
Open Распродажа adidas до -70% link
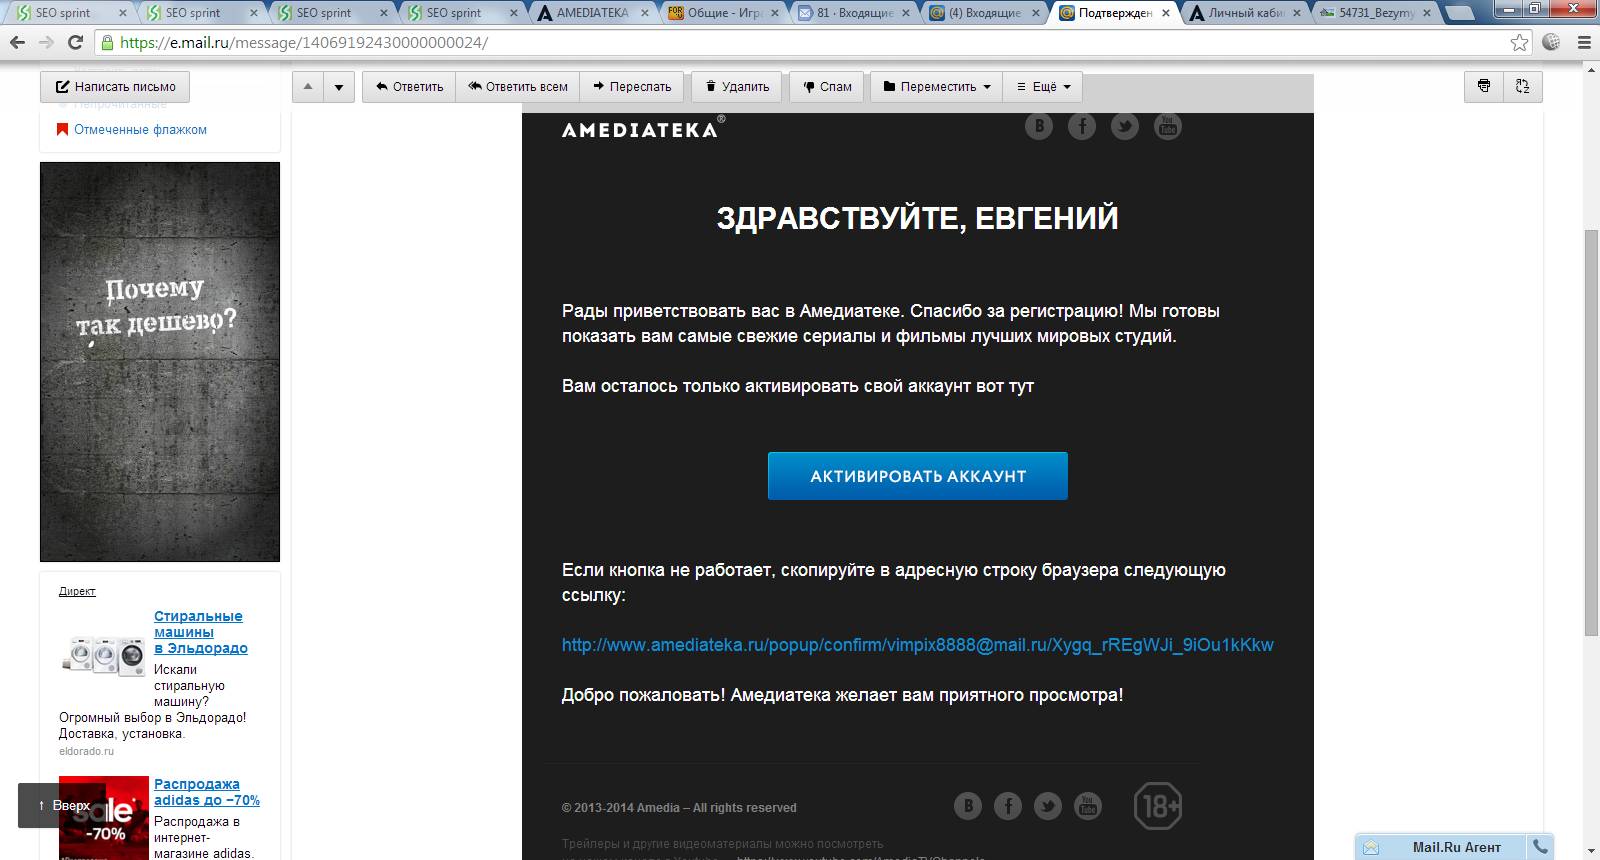tap(206, 792)
